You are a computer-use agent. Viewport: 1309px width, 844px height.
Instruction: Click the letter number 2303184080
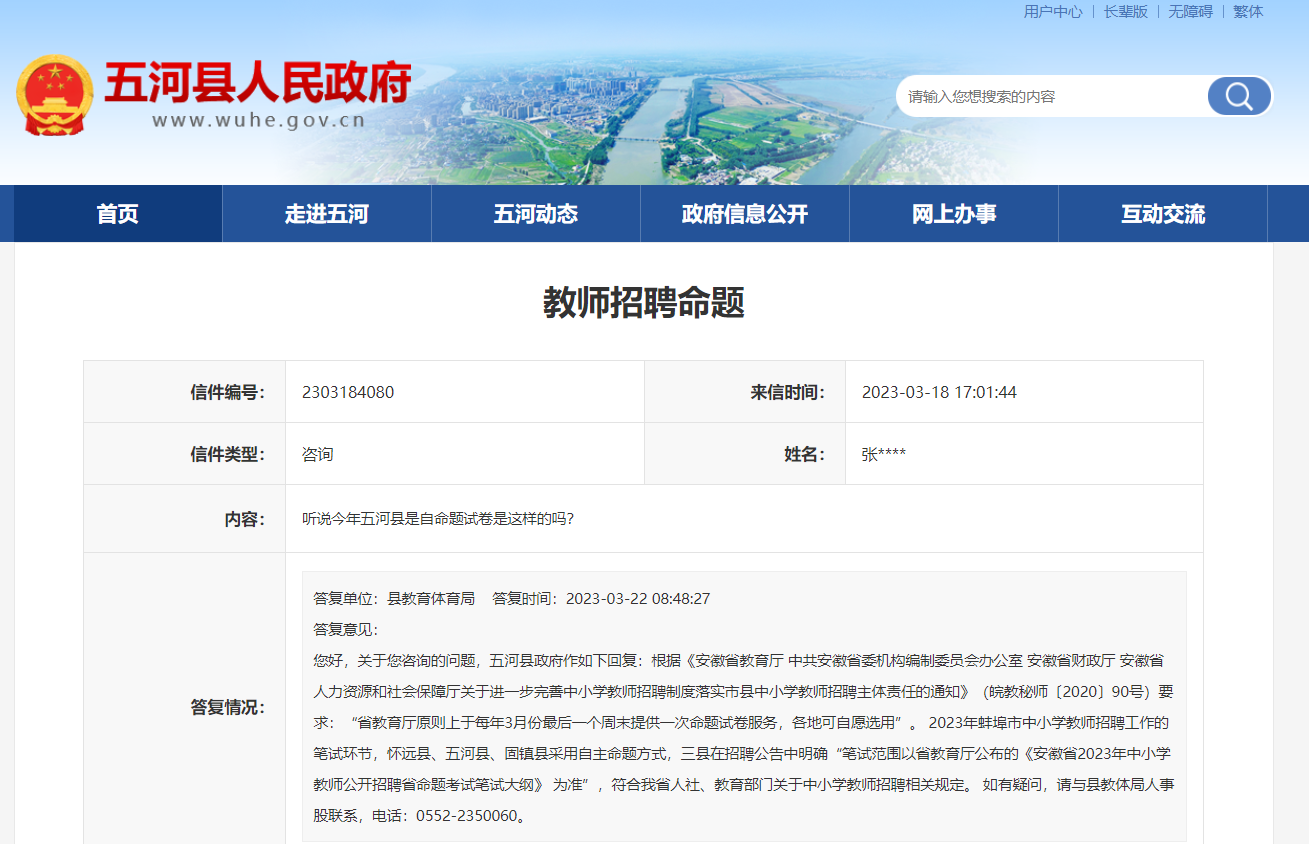tap(348, 392)
